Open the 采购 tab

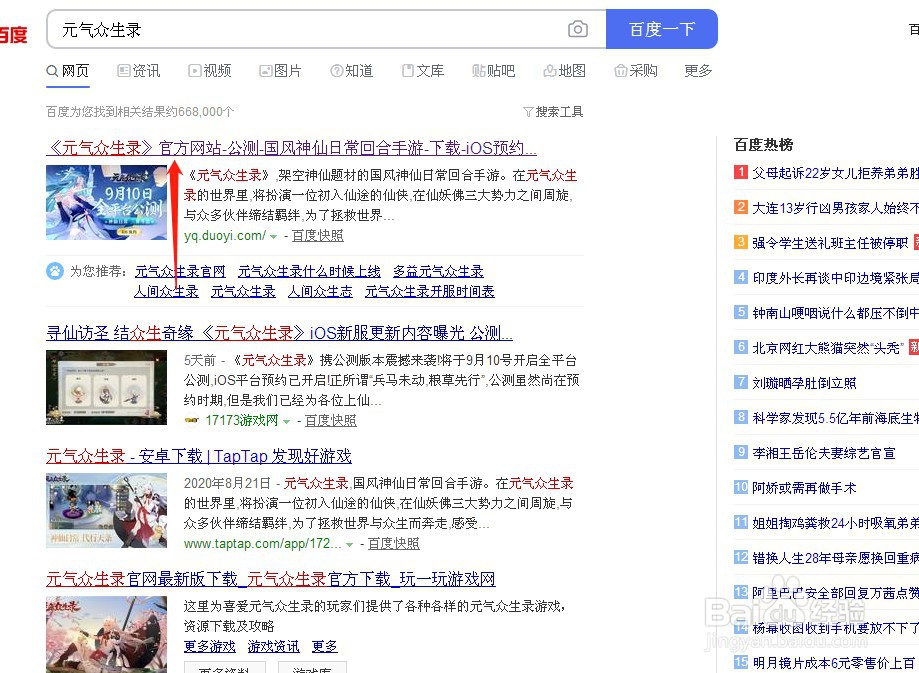pyautogui.click(x=635, y=71)
